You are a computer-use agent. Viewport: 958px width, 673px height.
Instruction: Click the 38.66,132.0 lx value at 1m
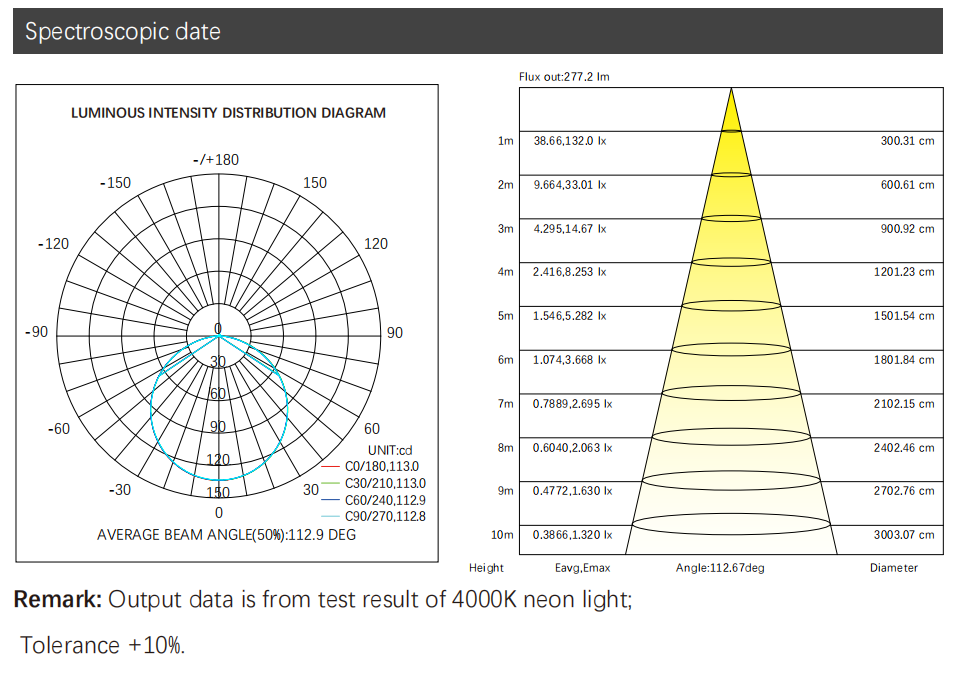[x=570, y=141]
